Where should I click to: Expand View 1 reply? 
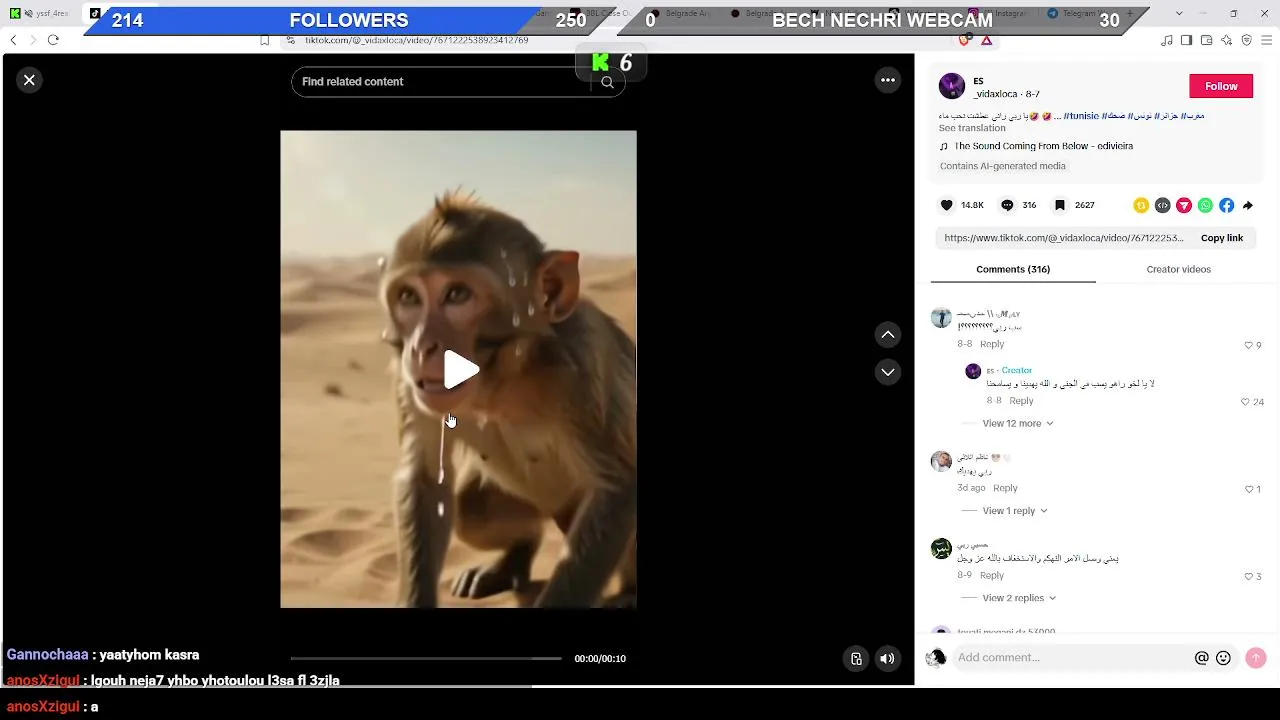click(1015, 511)
